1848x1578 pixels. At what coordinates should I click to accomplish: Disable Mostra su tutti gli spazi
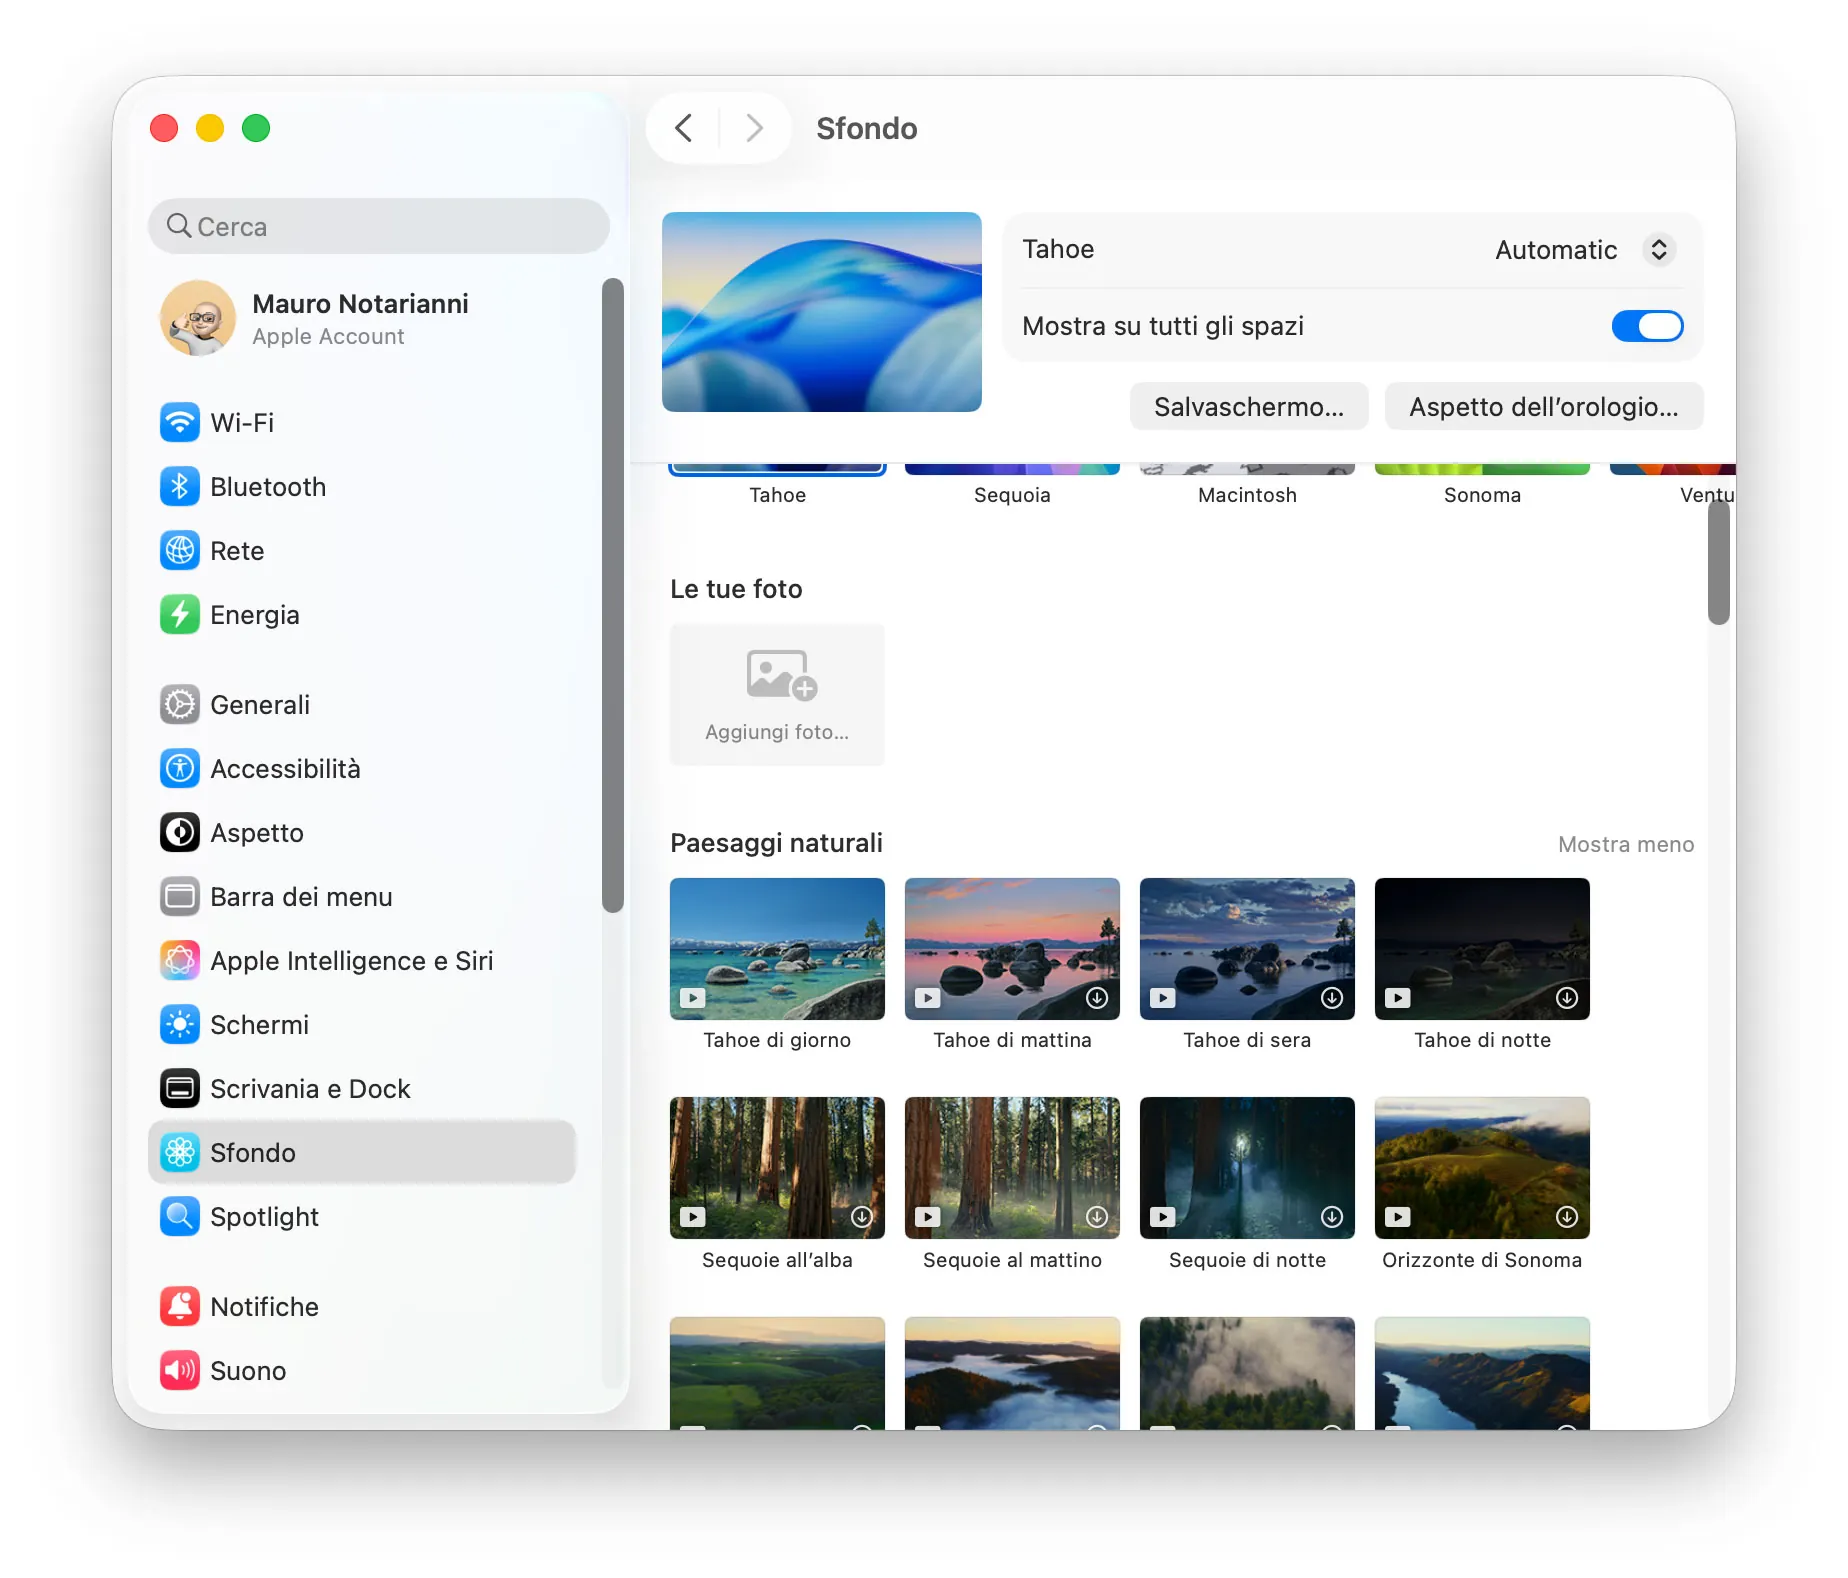pos(1646,326)
